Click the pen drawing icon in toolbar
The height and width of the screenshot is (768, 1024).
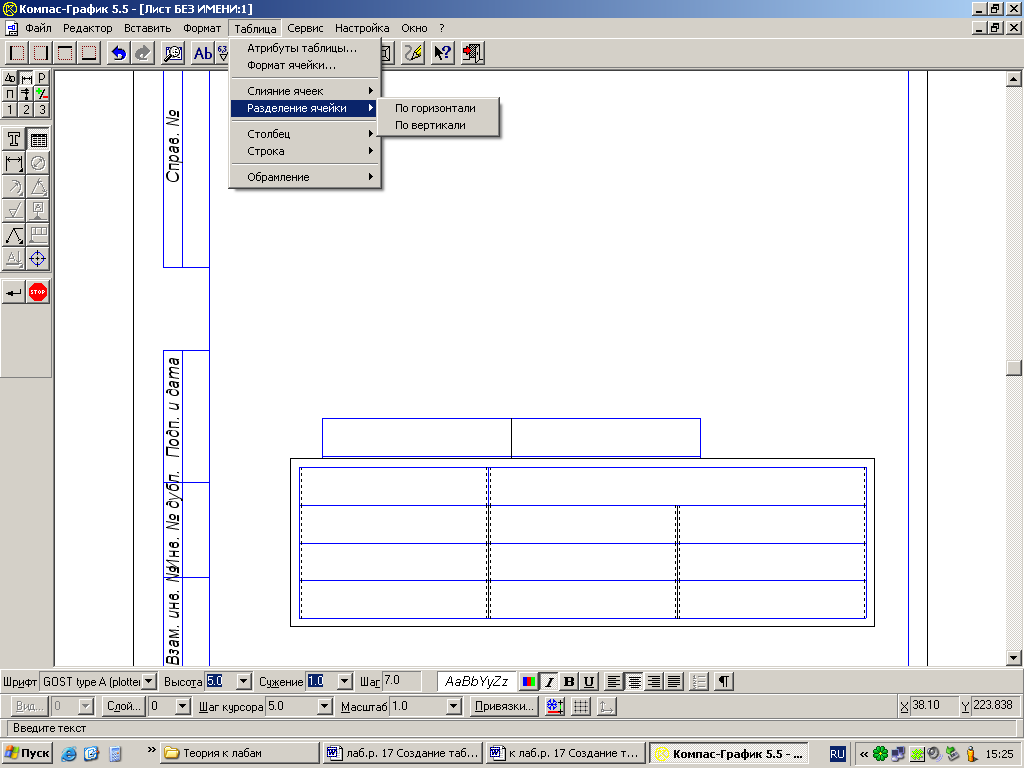[x=413, y=53]
